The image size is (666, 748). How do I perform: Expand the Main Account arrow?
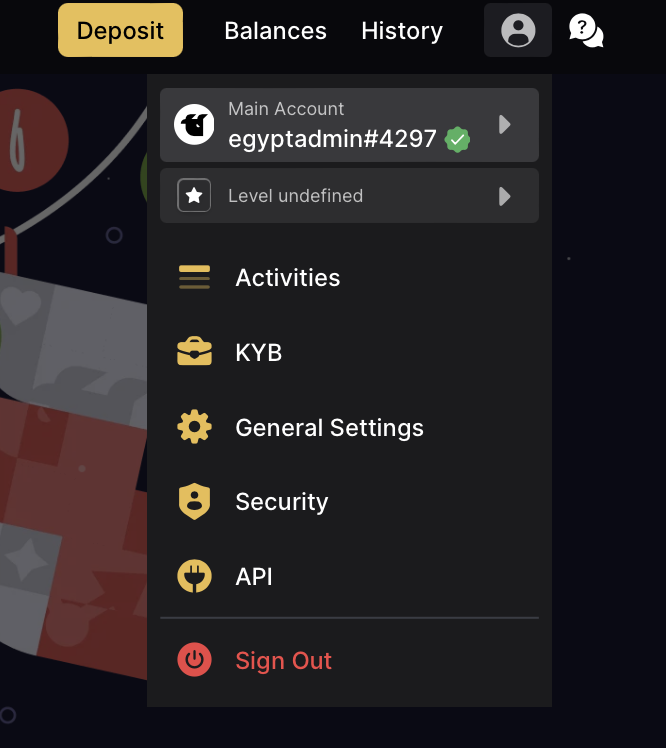coord(504,125)
